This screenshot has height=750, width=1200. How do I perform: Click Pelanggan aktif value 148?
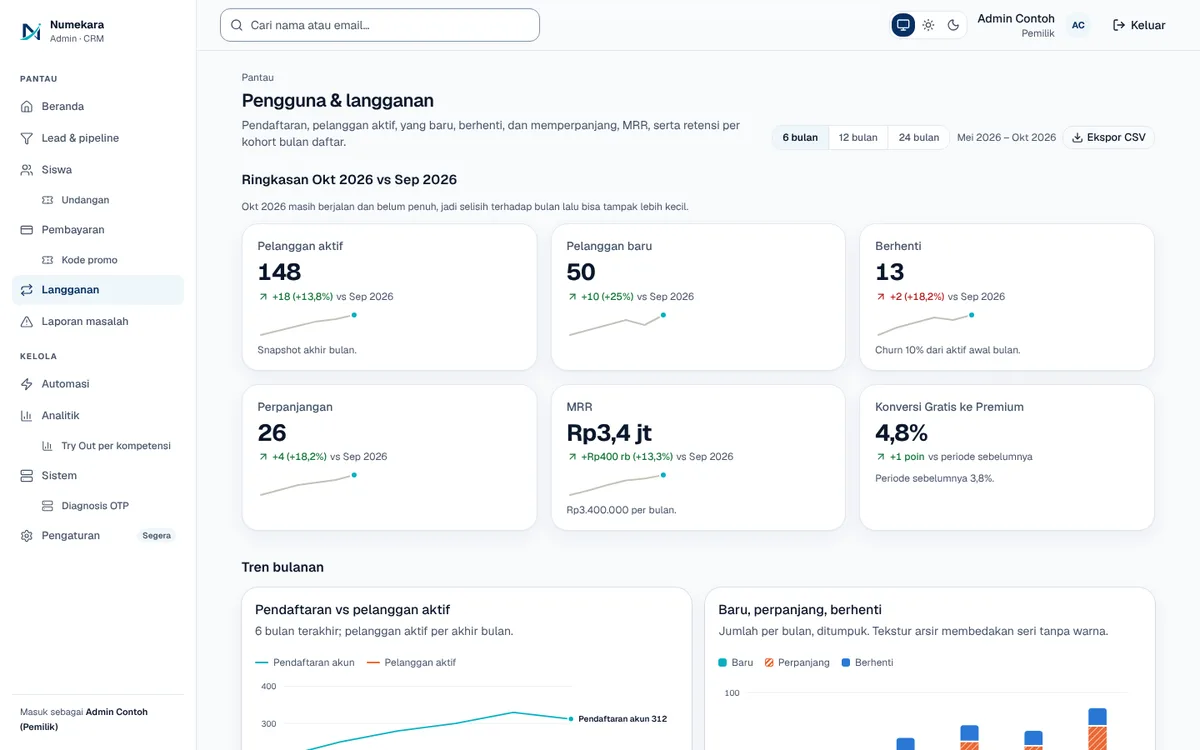click(x=279, y=272)
